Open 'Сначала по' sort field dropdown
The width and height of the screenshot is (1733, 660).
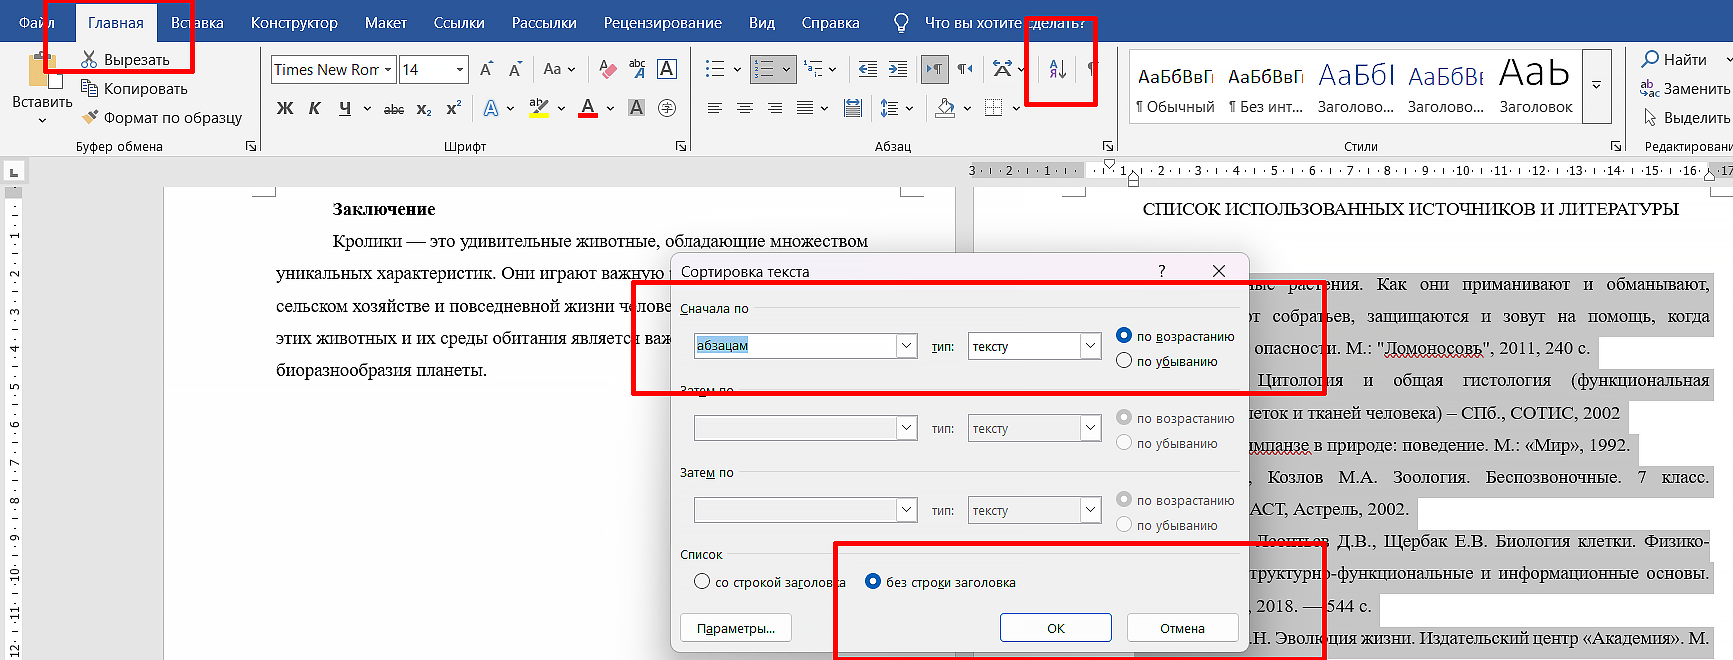tap(906, 346)
